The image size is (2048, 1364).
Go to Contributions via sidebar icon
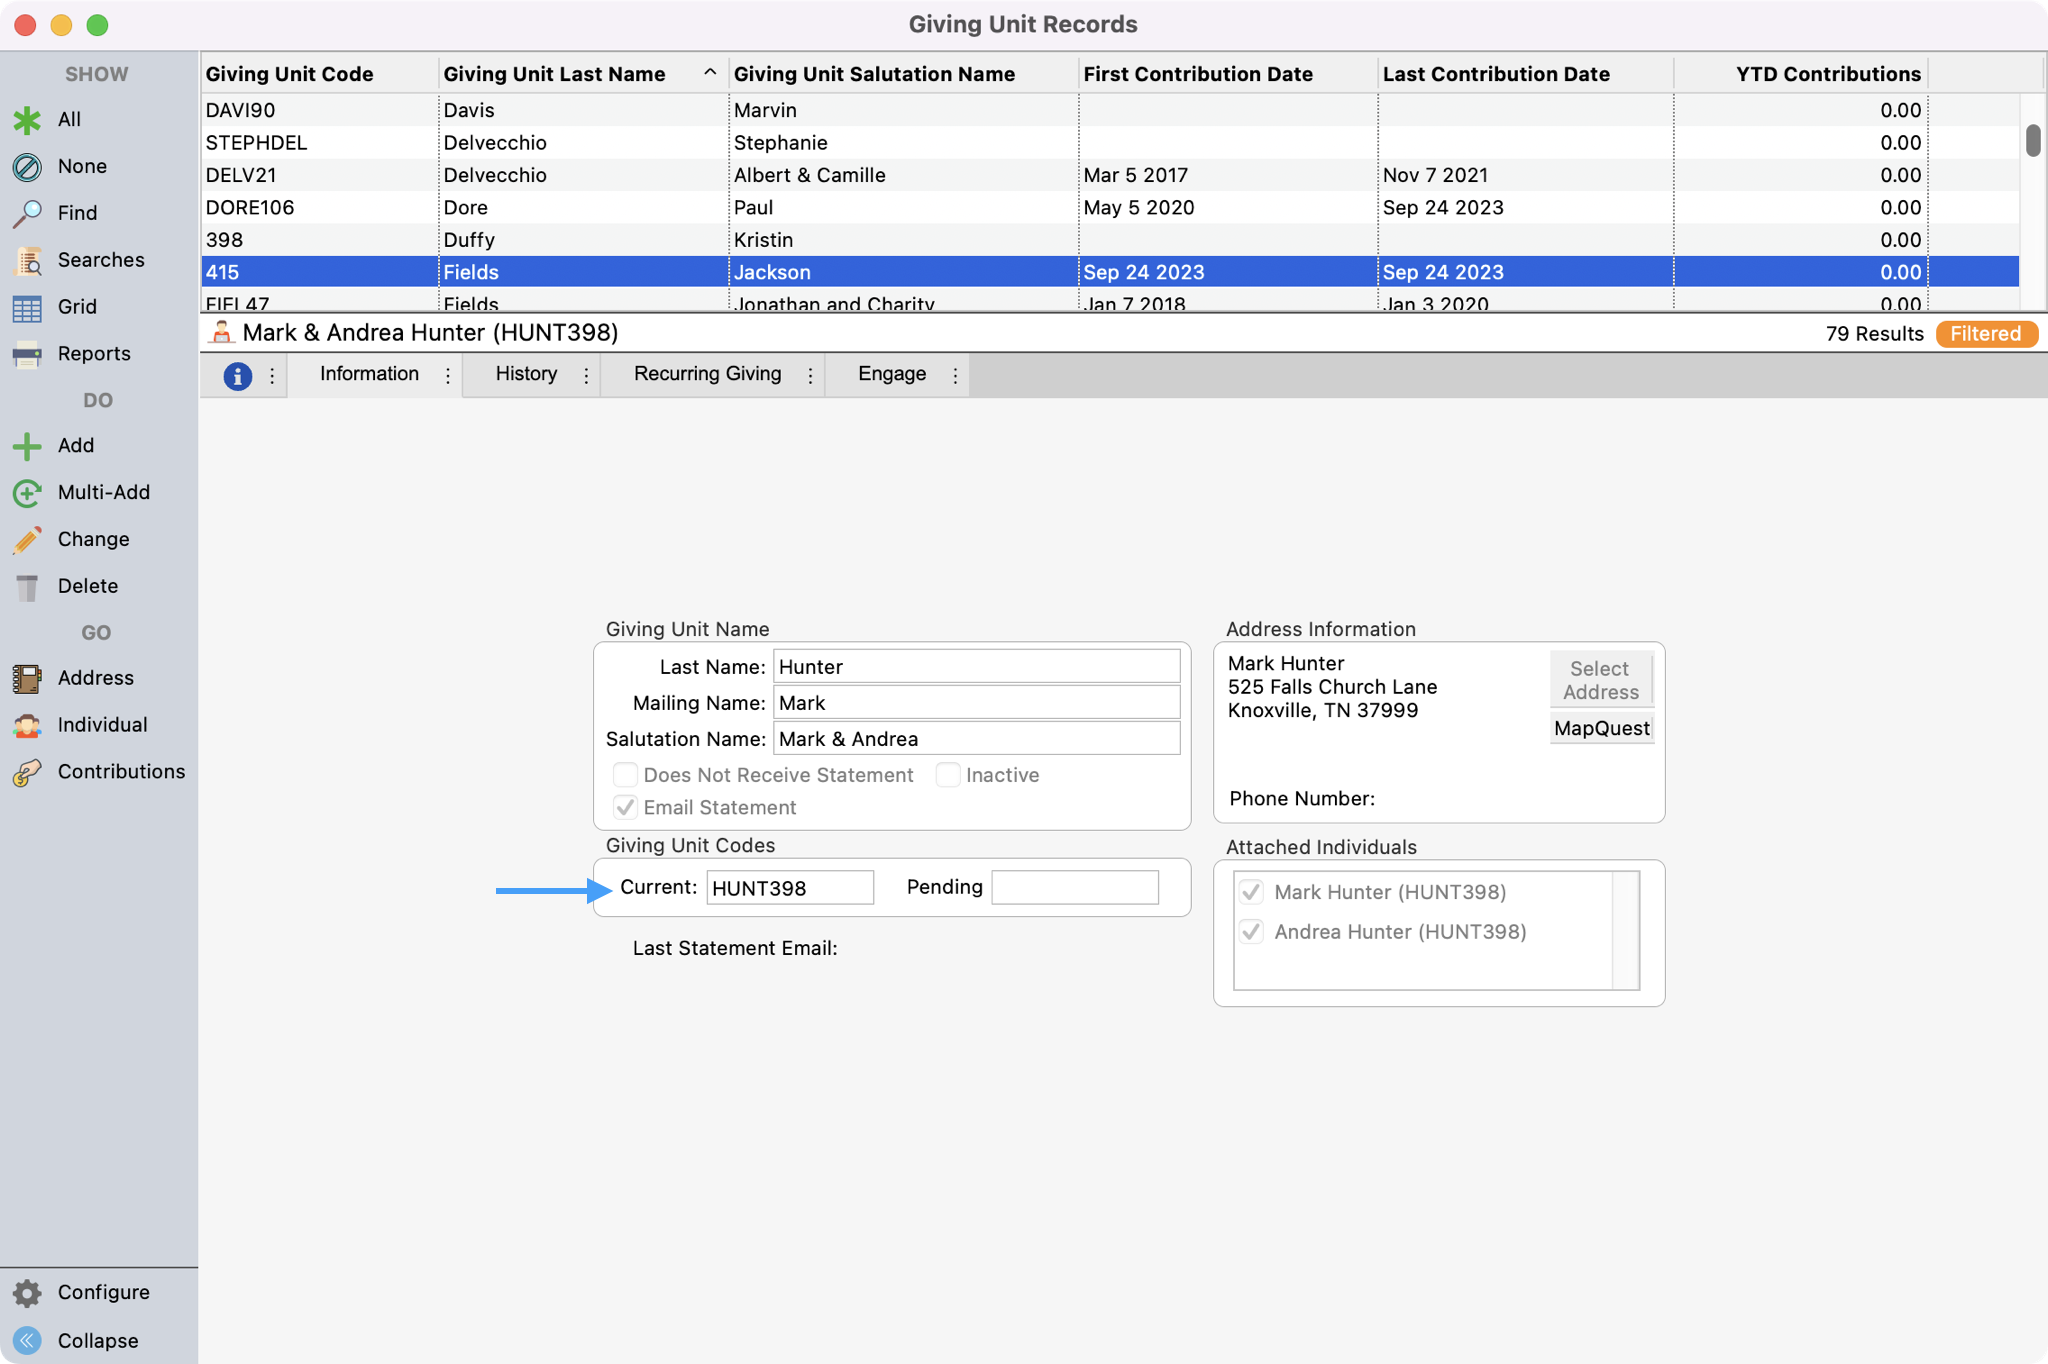click(x=27, y=772)
